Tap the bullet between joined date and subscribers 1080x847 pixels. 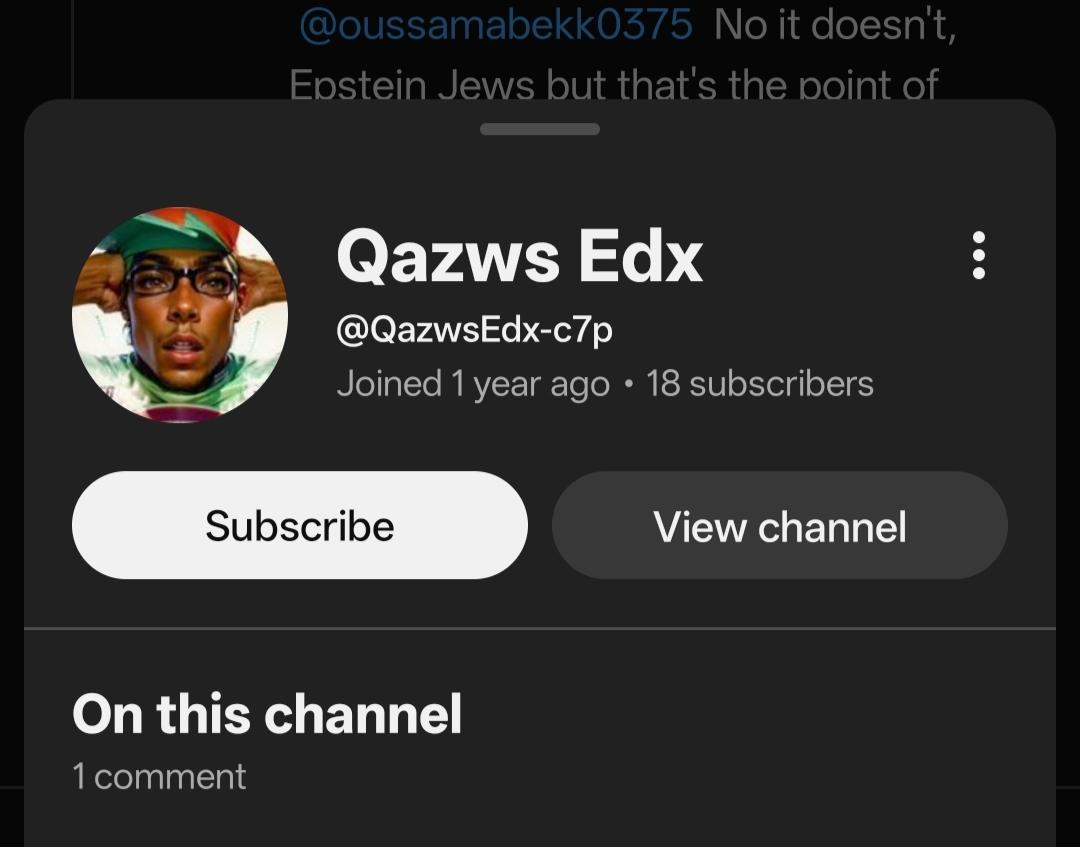point(627,385)
